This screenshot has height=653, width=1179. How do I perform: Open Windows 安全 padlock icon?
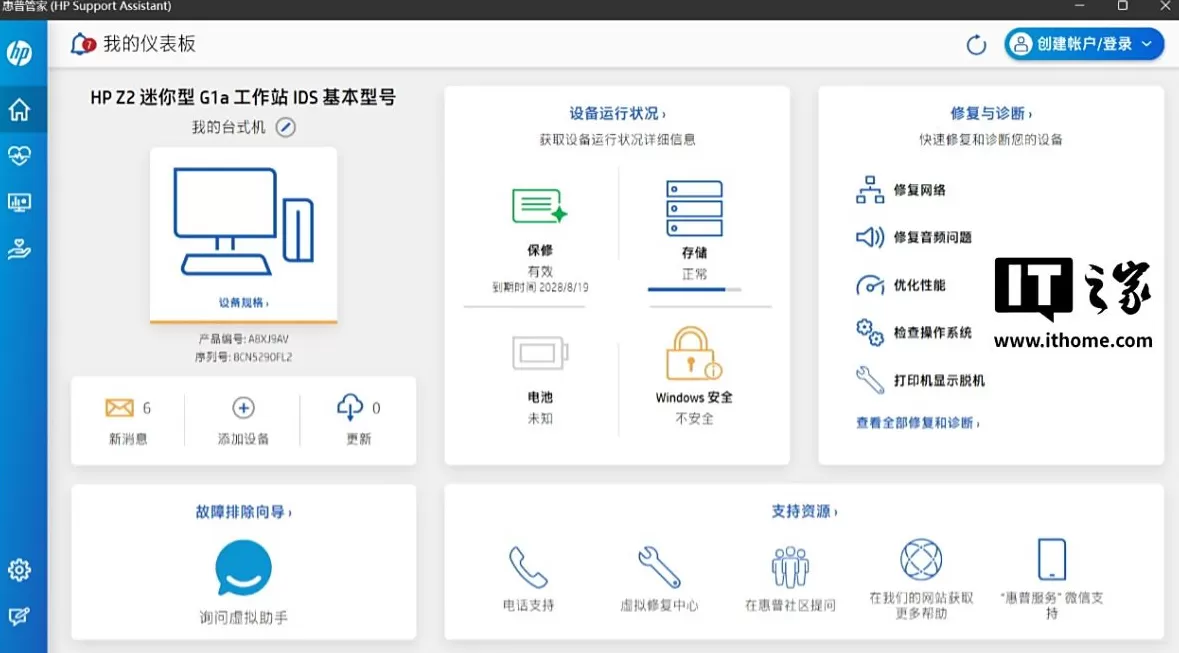pos(693,353)
